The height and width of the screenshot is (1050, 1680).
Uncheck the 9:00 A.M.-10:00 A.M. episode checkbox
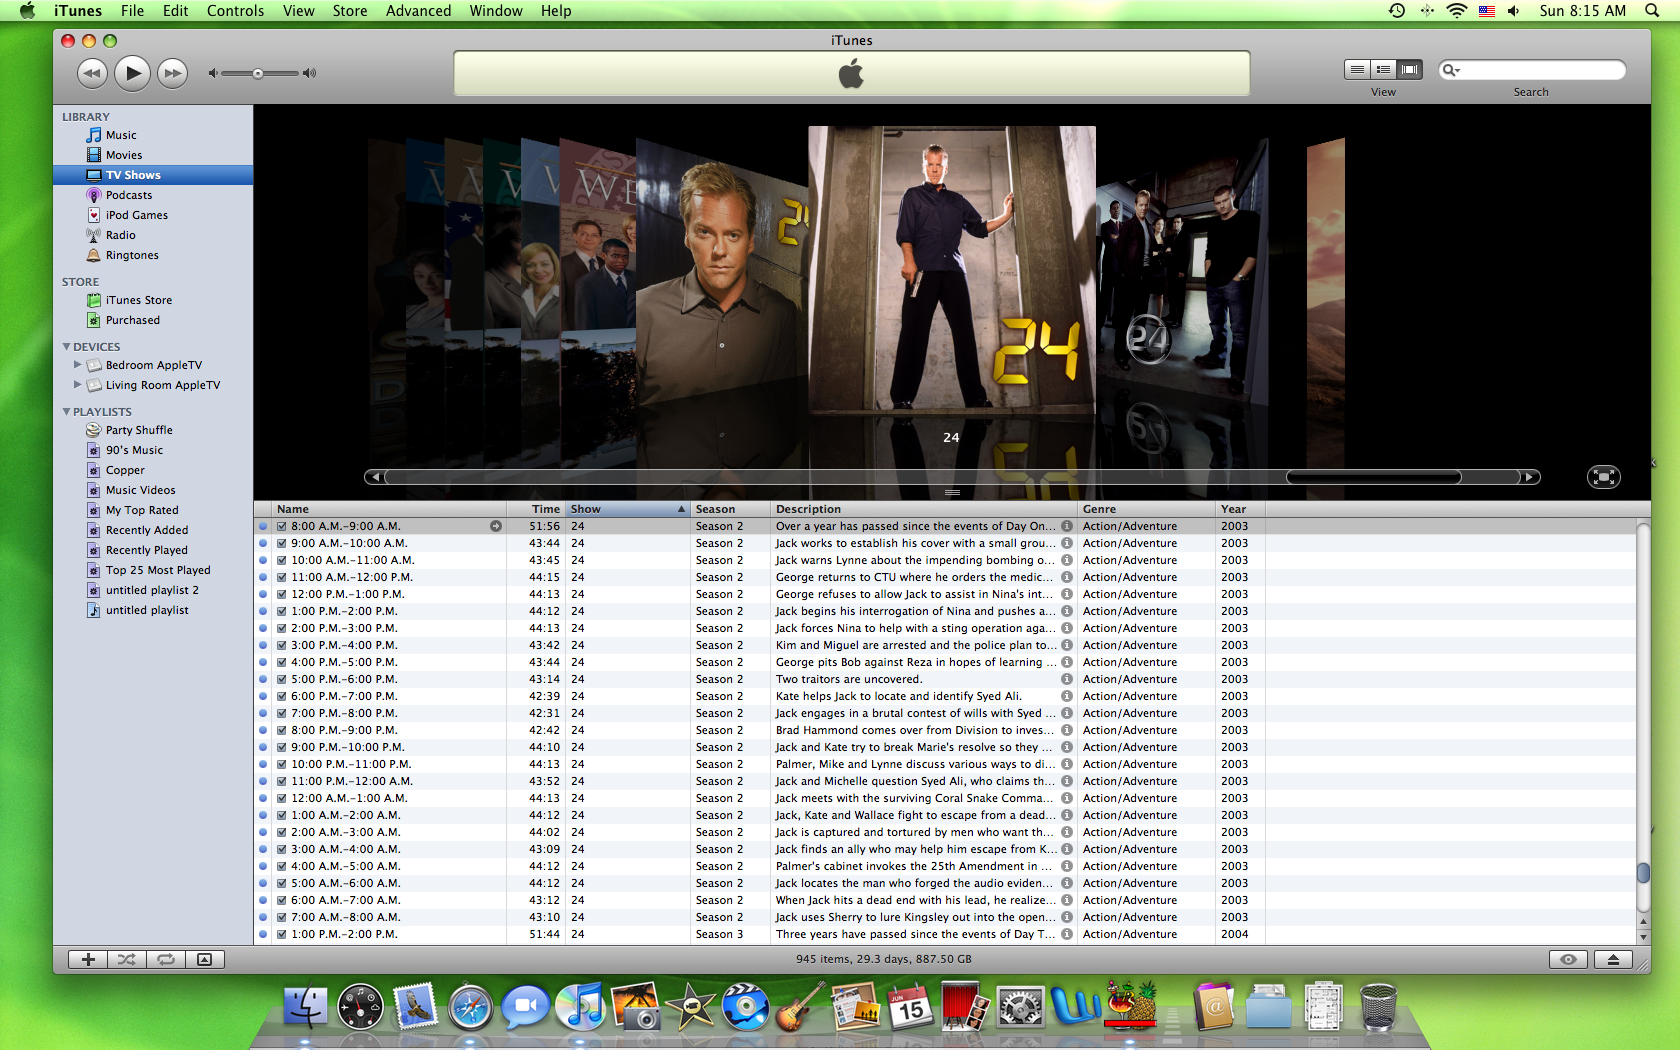tap(282, 543)
